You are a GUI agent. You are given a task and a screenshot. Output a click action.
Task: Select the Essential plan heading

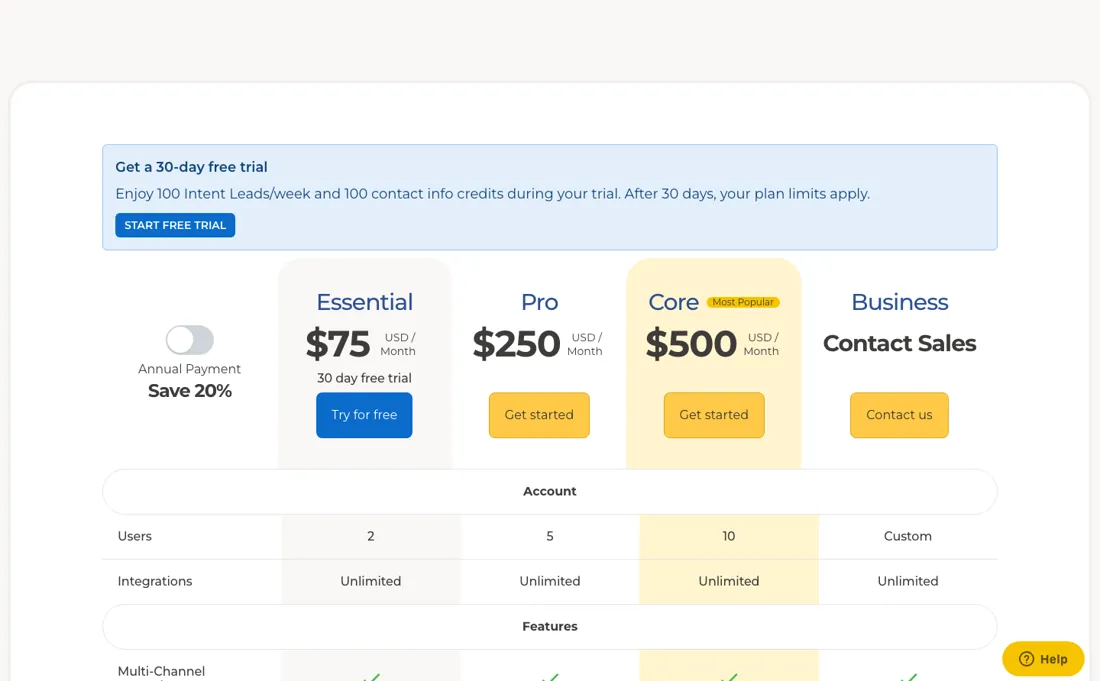(364, 302)
